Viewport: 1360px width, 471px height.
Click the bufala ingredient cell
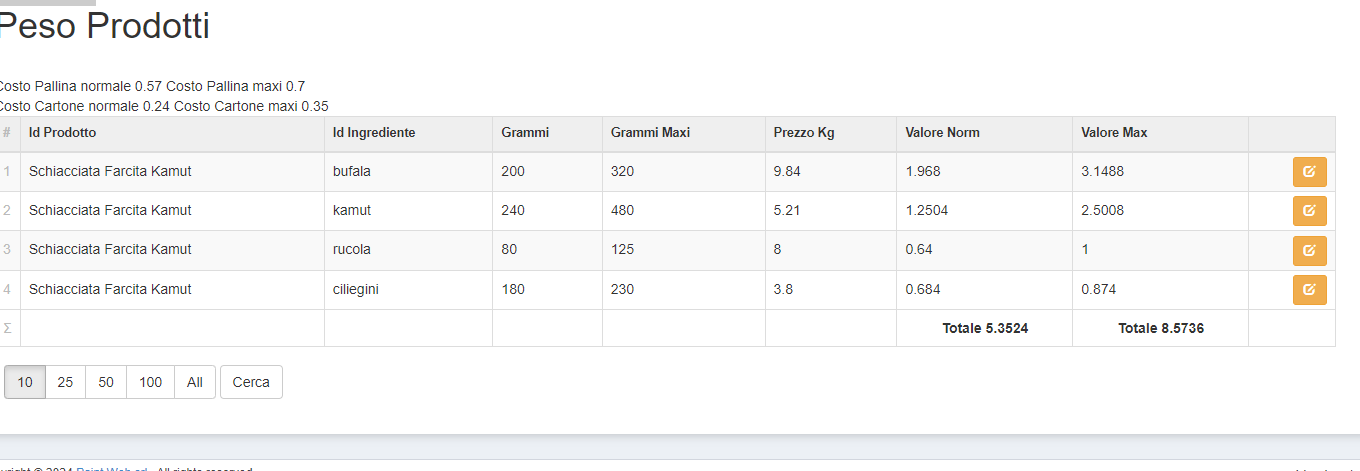point(352,172)
